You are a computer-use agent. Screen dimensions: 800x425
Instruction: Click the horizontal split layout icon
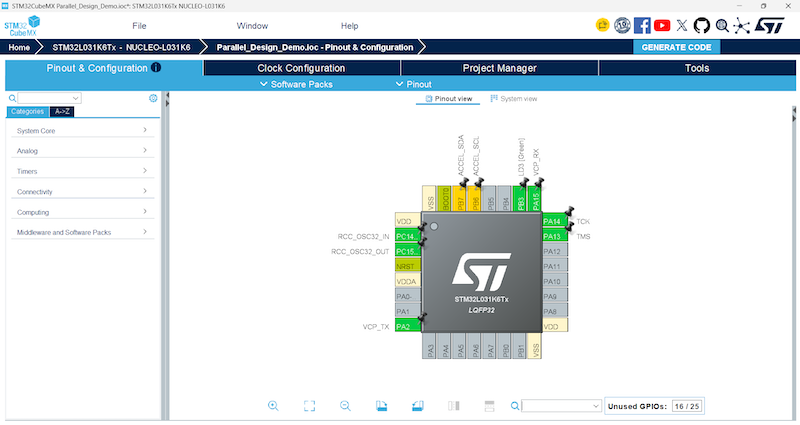click(x=489, y=406)
